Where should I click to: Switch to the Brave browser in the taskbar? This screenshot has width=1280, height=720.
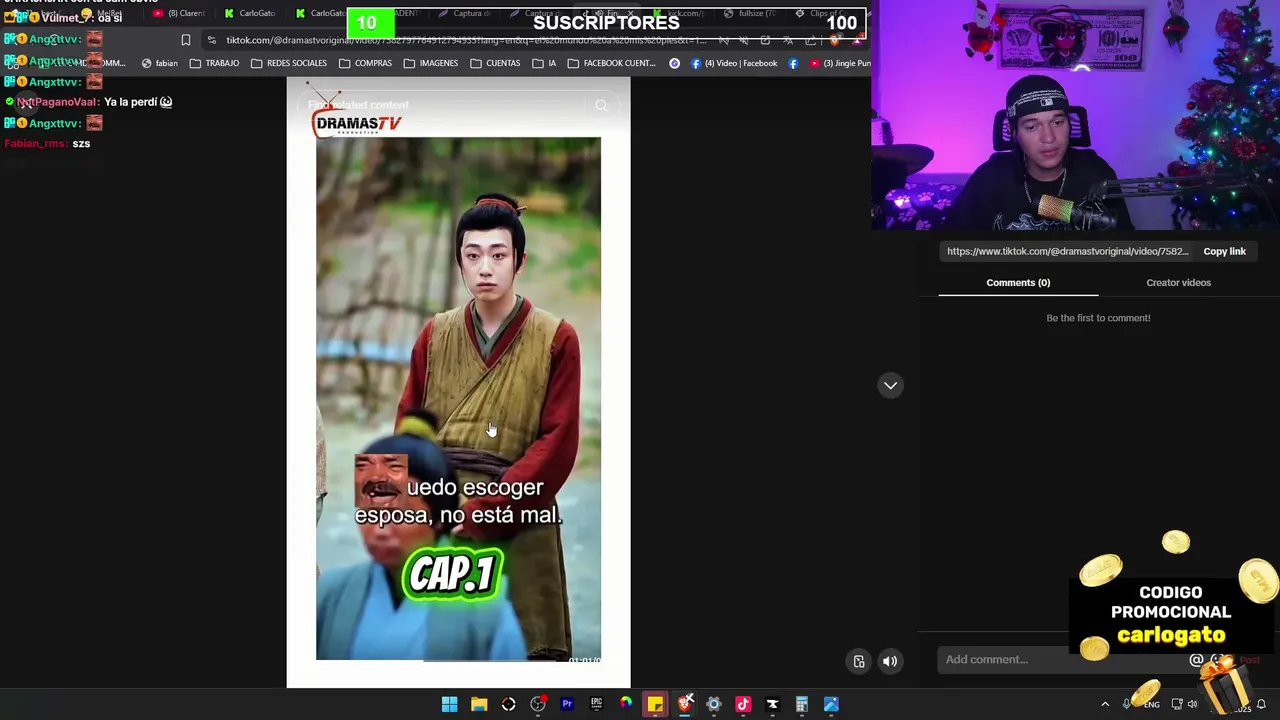[x=684, y=704]
